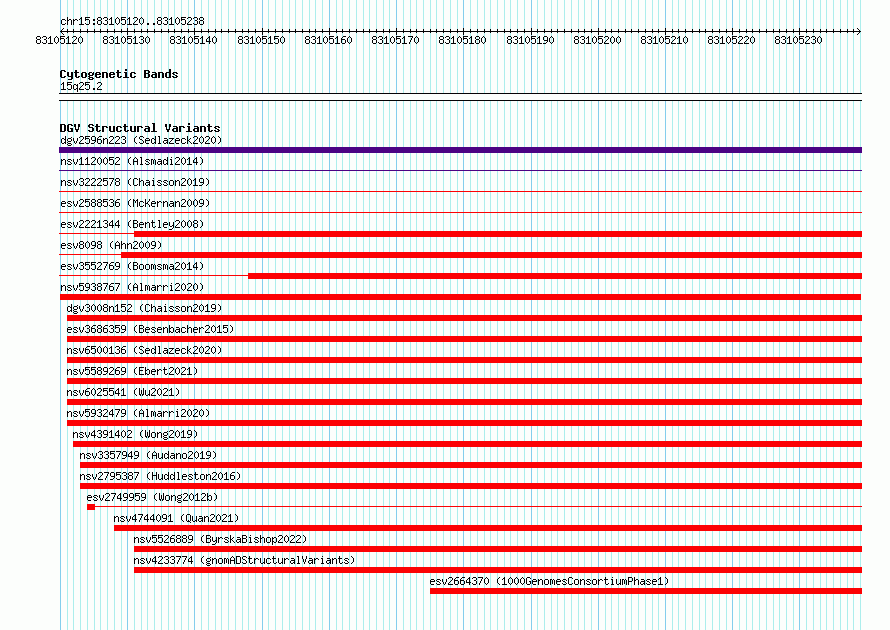Open the nsv5932479 (Almarri2020) variant label
890x630 pixels.
click(x=138, y=413)
